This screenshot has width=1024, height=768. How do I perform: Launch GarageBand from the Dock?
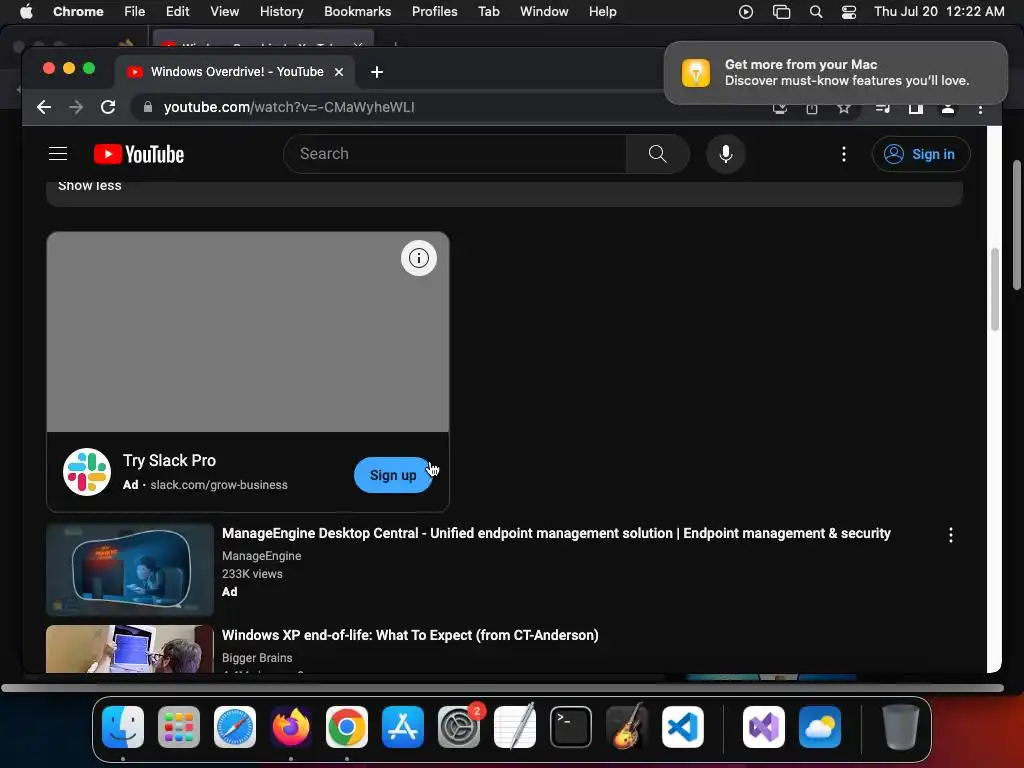[x=627, y=727]
